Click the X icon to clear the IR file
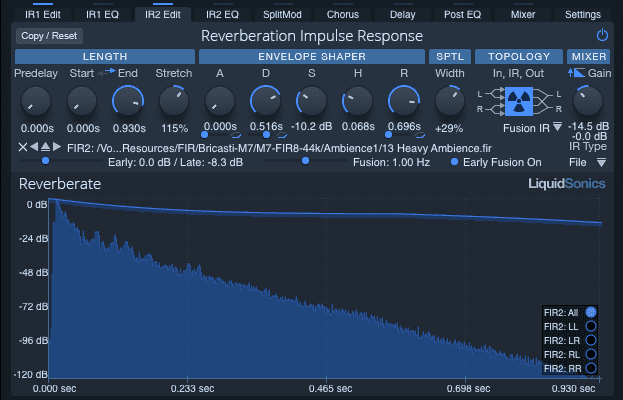623x400 pixels. click(x=22, y=147)
